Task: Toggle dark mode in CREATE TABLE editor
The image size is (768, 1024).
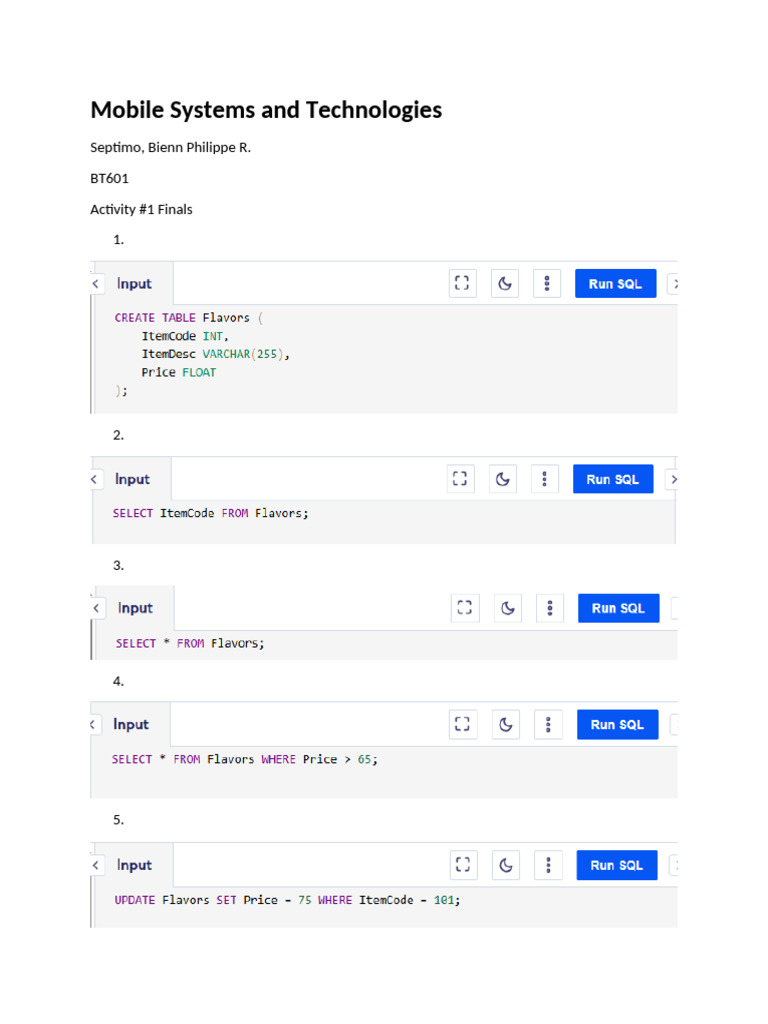Action: (x=505, y=283)
